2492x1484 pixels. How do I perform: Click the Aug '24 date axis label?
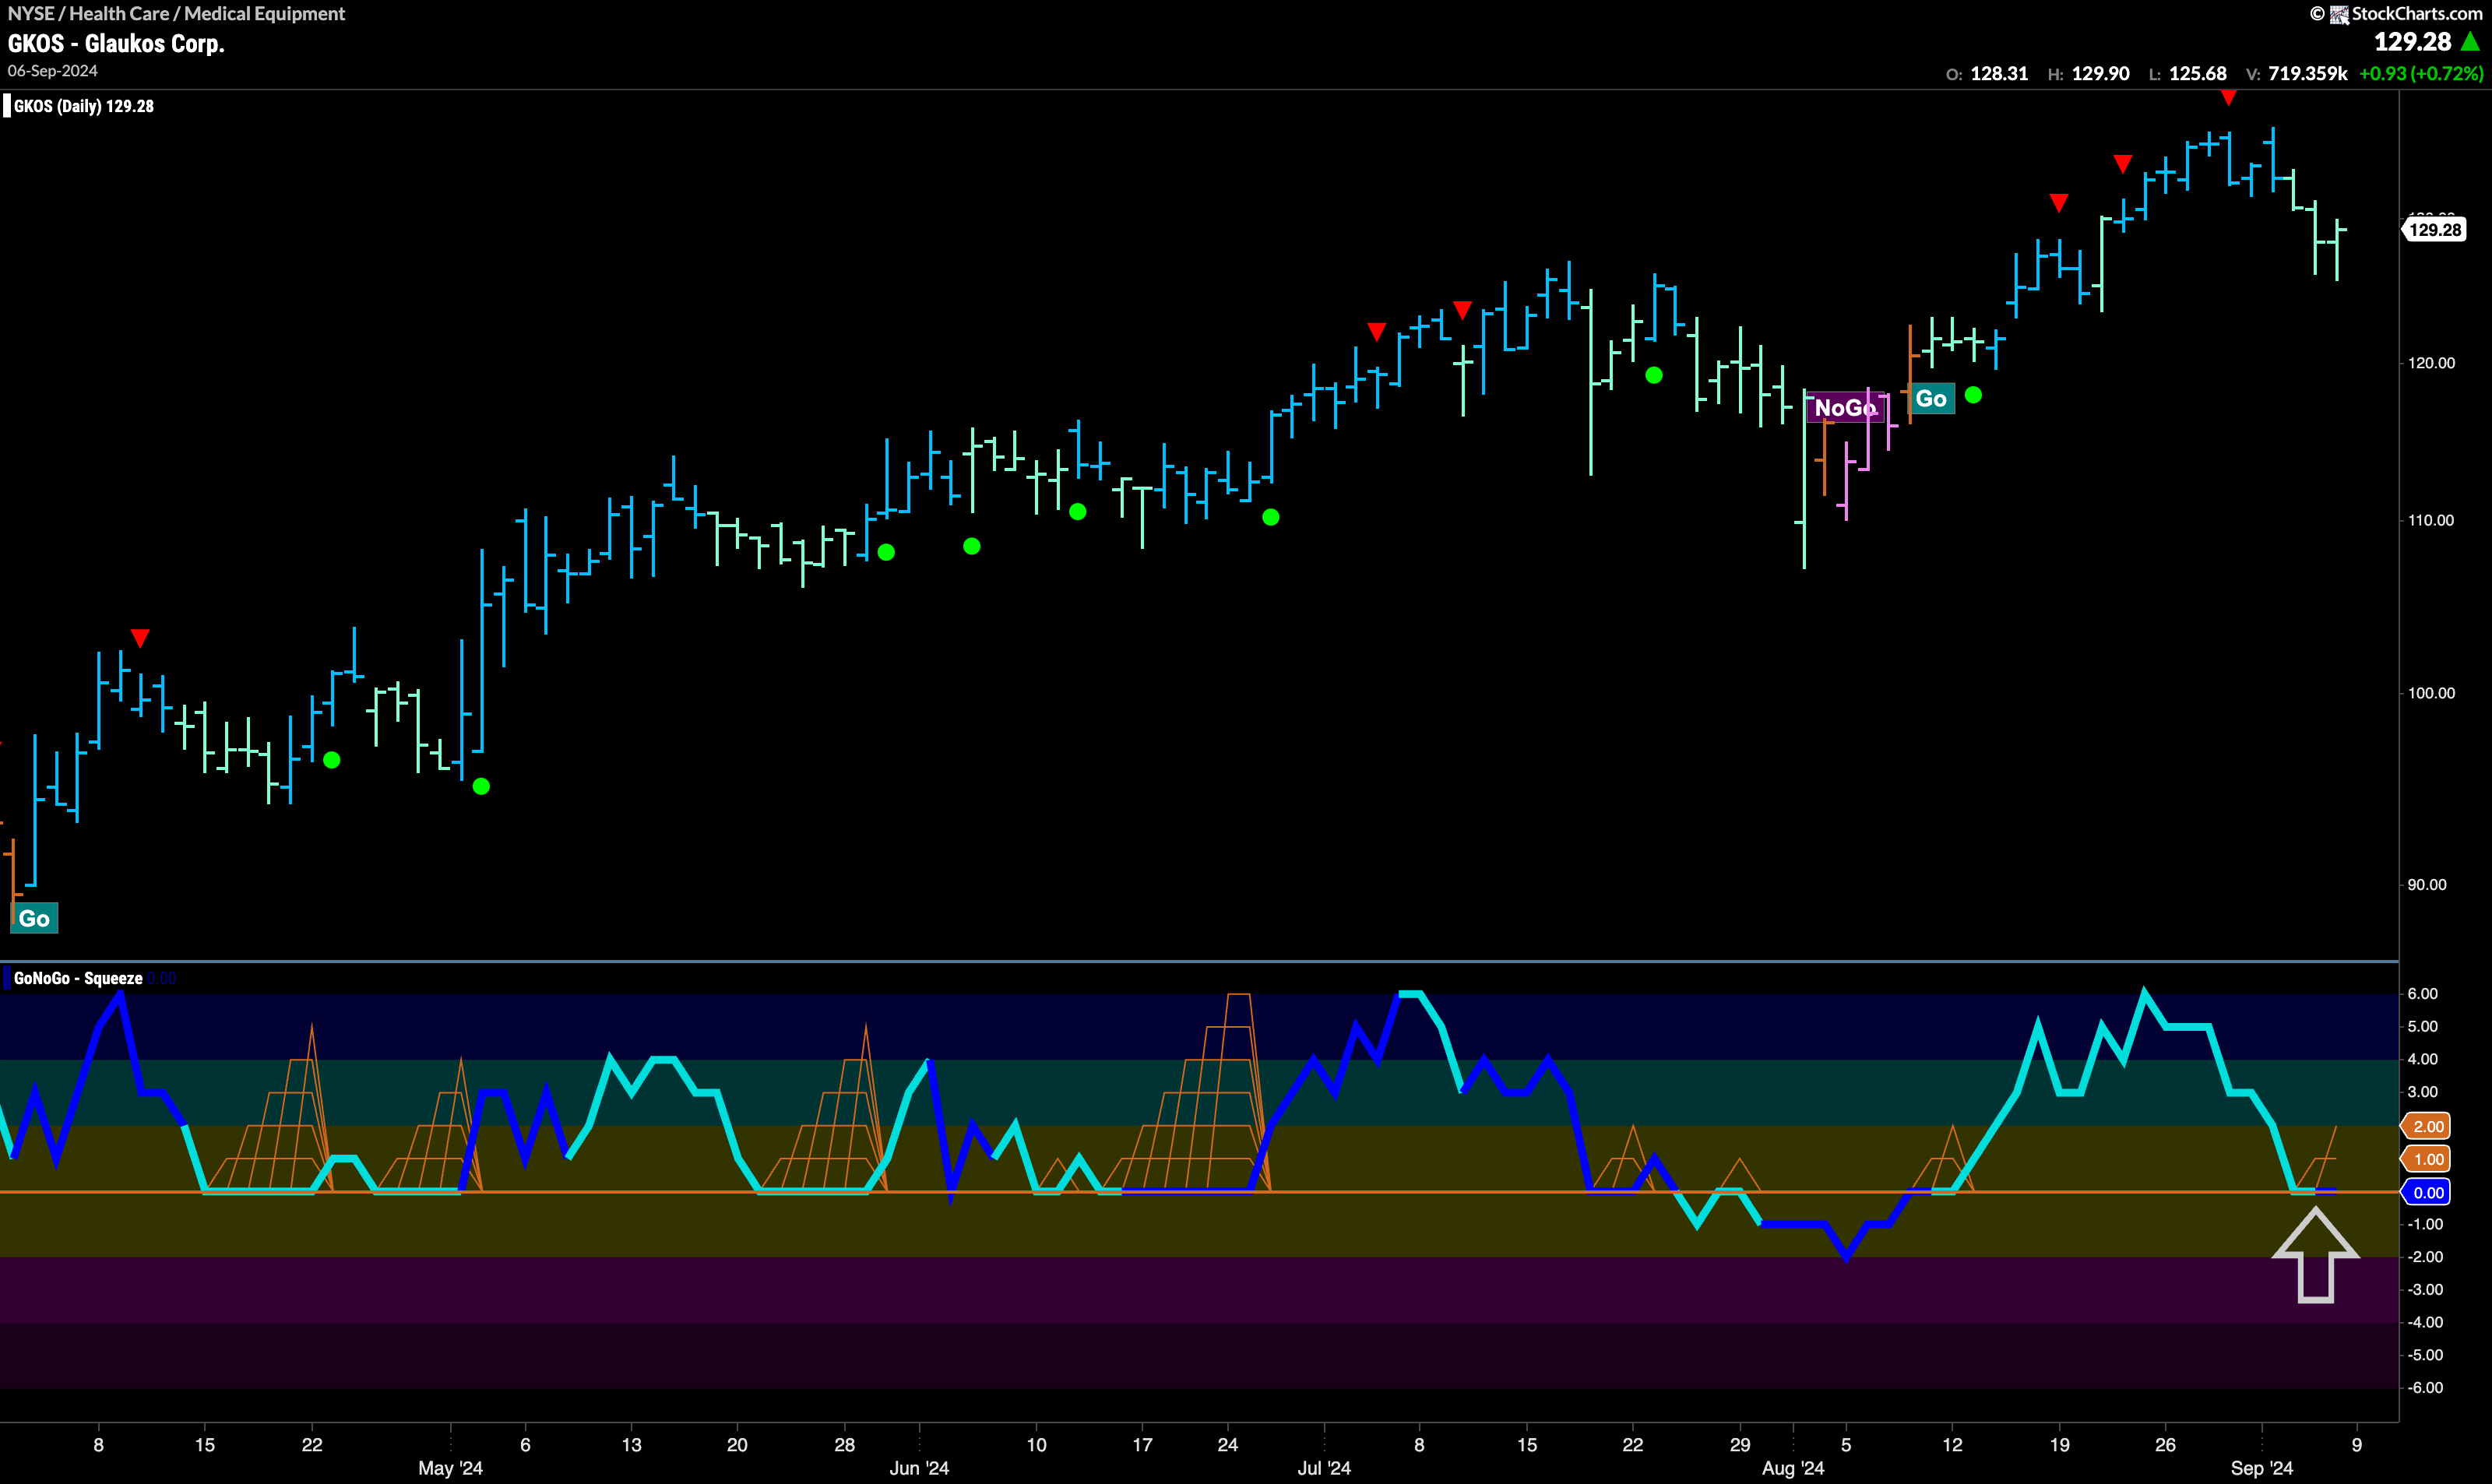coord(1793,1468)
